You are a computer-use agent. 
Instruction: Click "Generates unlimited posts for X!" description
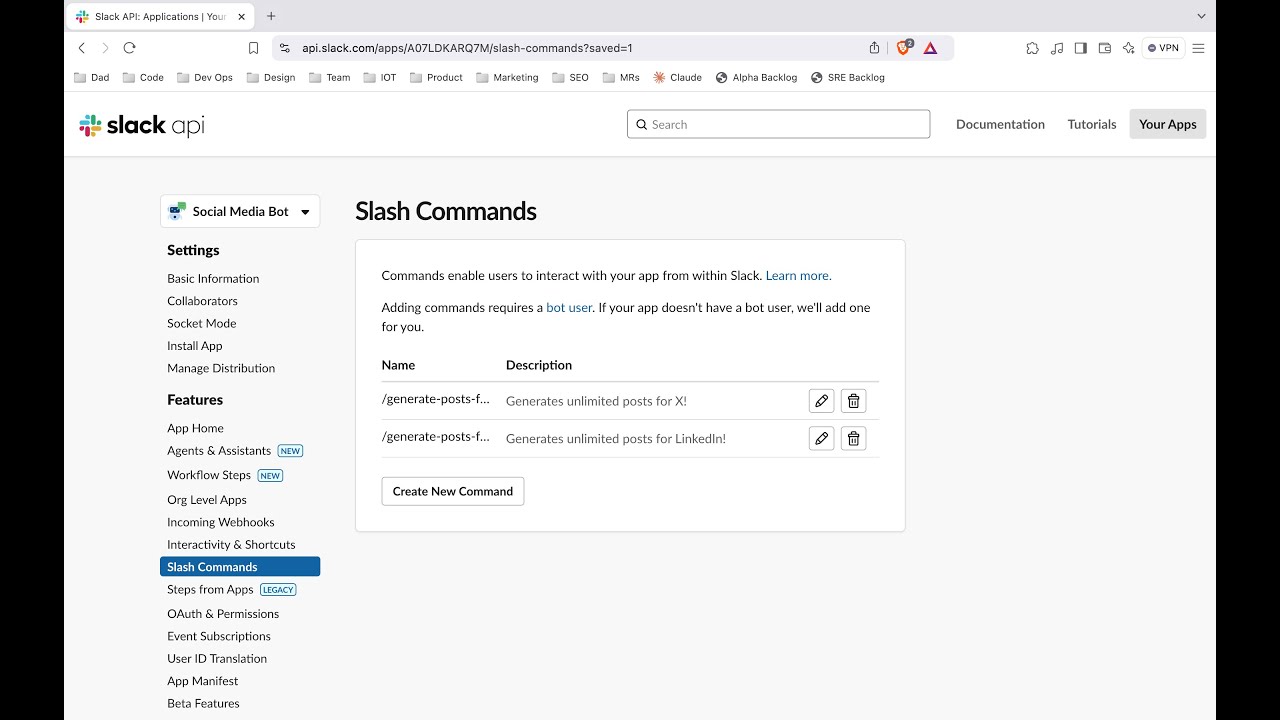pos(596,401)
